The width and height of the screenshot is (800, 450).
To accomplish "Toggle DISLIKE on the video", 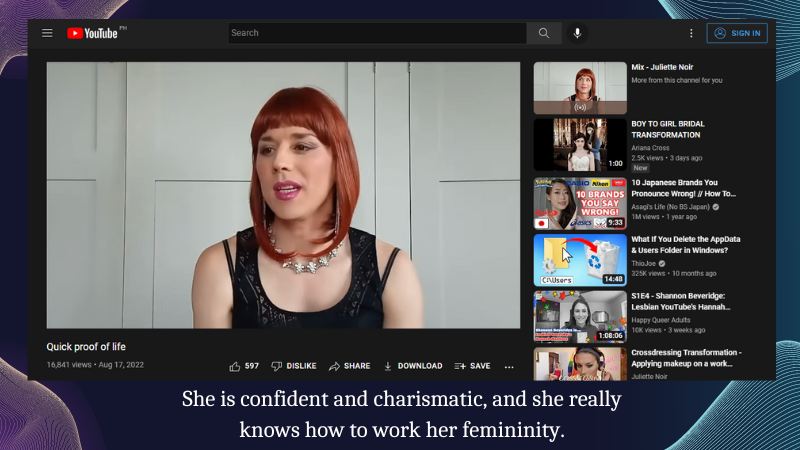I will click(293, 366).
